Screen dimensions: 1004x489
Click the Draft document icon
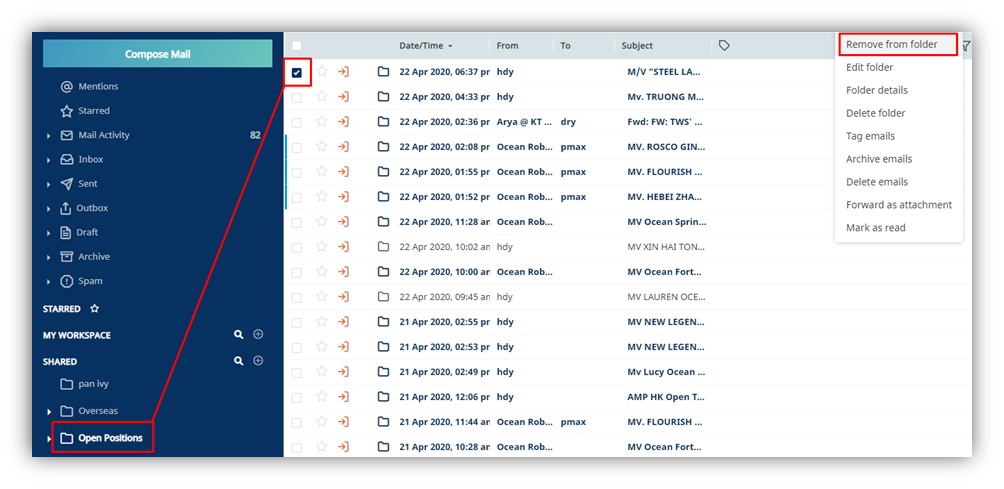(x=65, y=232)
